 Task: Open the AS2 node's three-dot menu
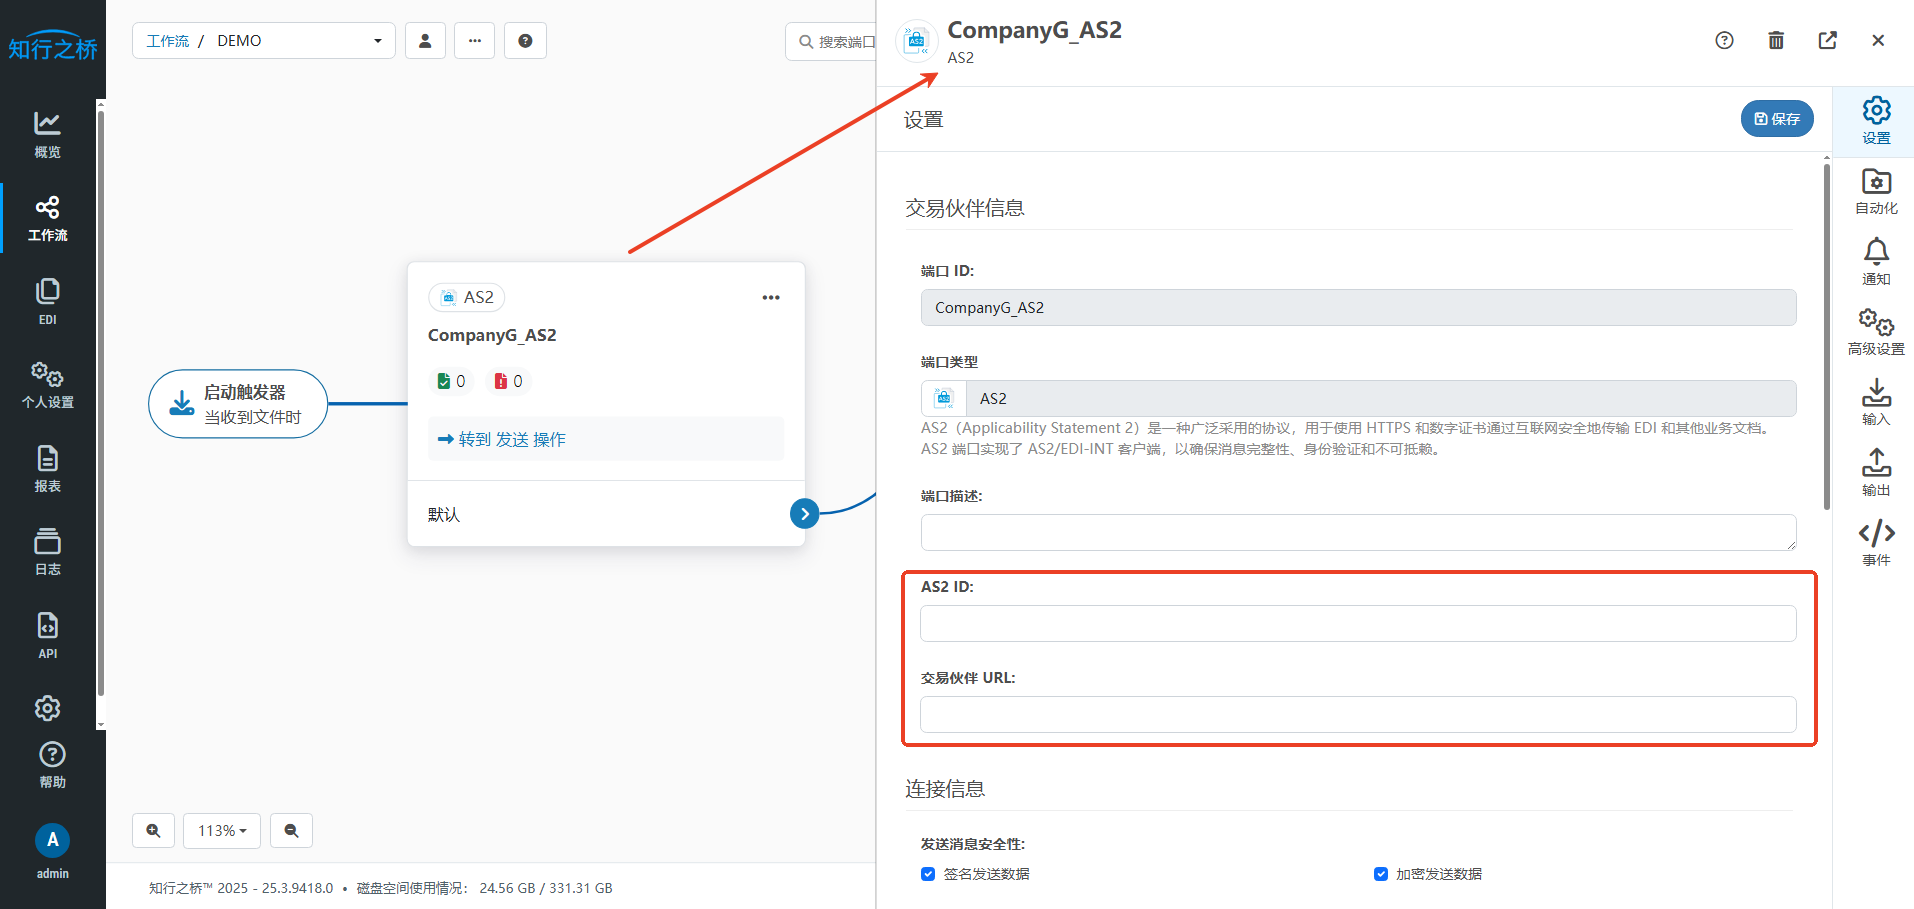click(770, 297)
